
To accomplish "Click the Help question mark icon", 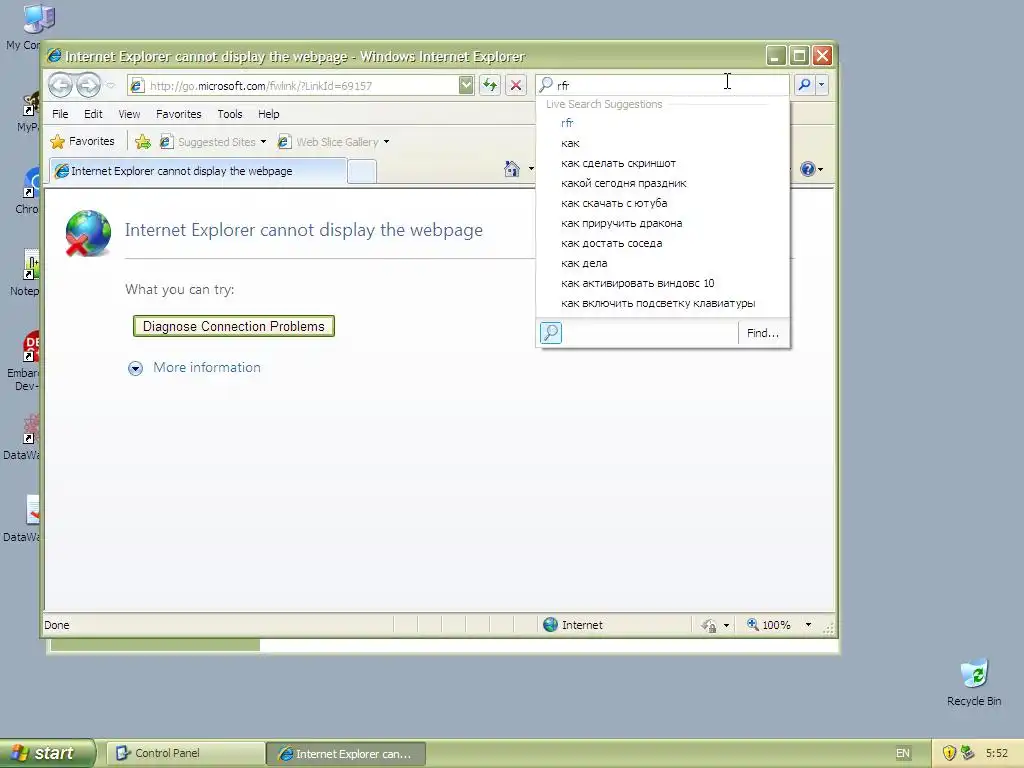I will (x=808, y=169).
